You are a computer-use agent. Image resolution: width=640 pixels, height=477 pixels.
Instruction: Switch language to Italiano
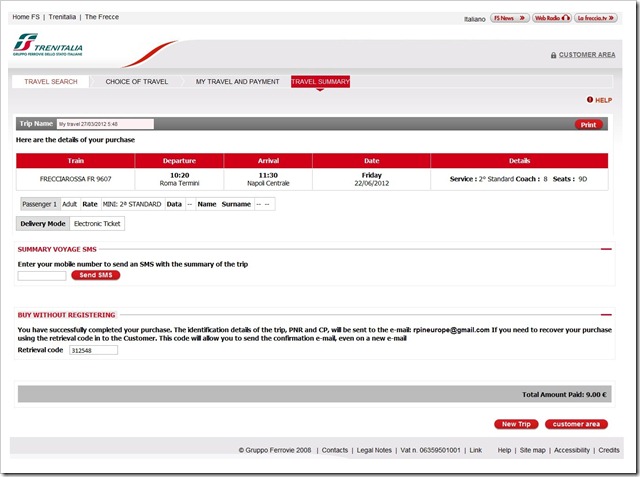point(474,19)
